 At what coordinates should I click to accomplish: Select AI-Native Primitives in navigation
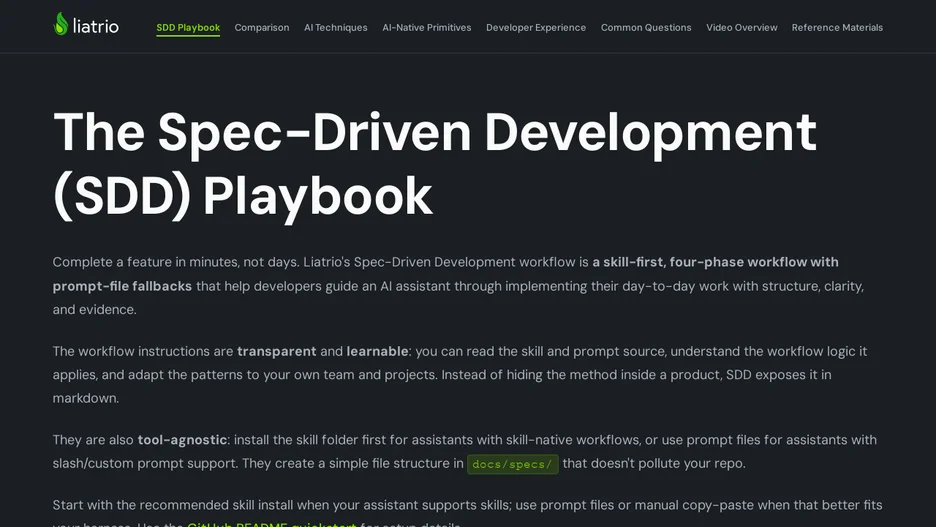tap(427, 27)
